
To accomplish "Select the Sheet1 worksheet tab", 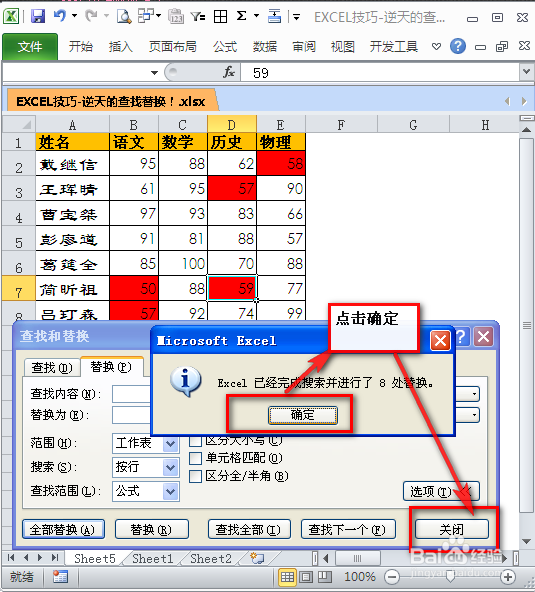I will (153, 558).
